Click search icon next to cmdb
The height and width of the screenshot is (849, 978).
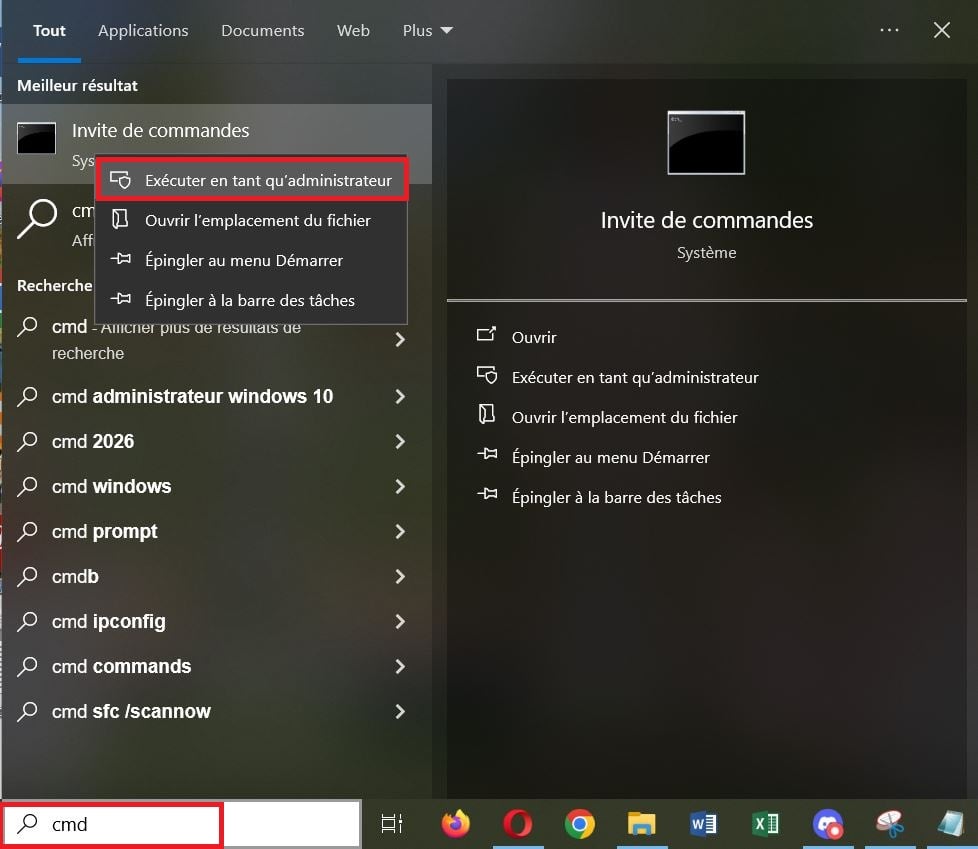[27, 576]
